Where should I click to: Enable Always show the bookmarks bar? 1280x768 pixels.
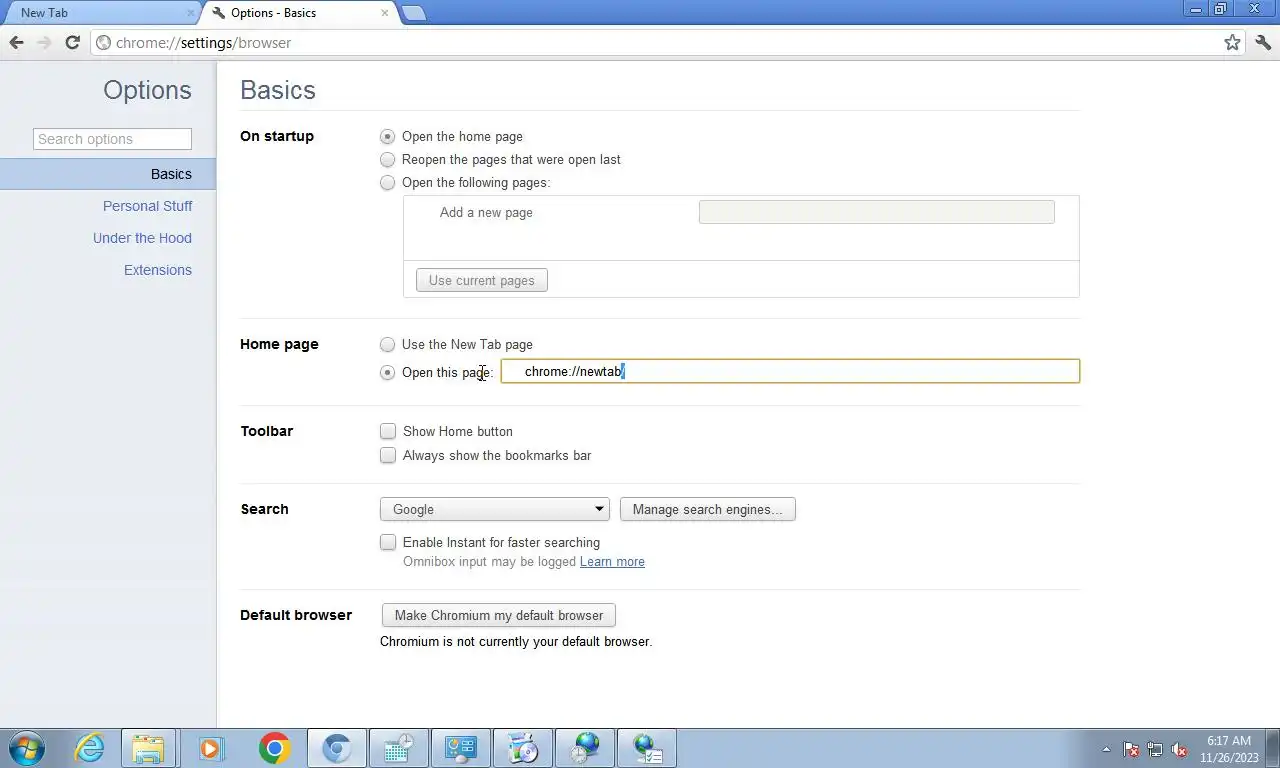pyautogui.click(x=388, y=456)
